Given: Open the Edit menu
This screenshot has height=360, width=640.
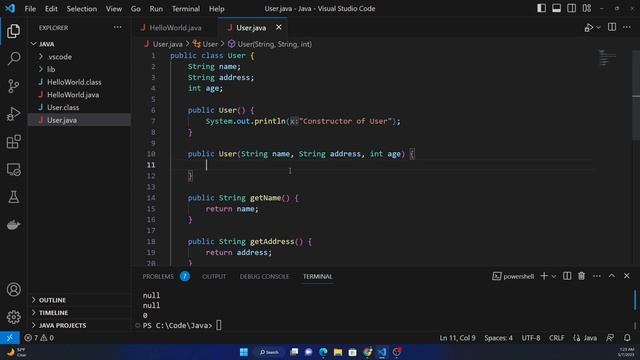Looking at the screenshot, I should [51, 9].
